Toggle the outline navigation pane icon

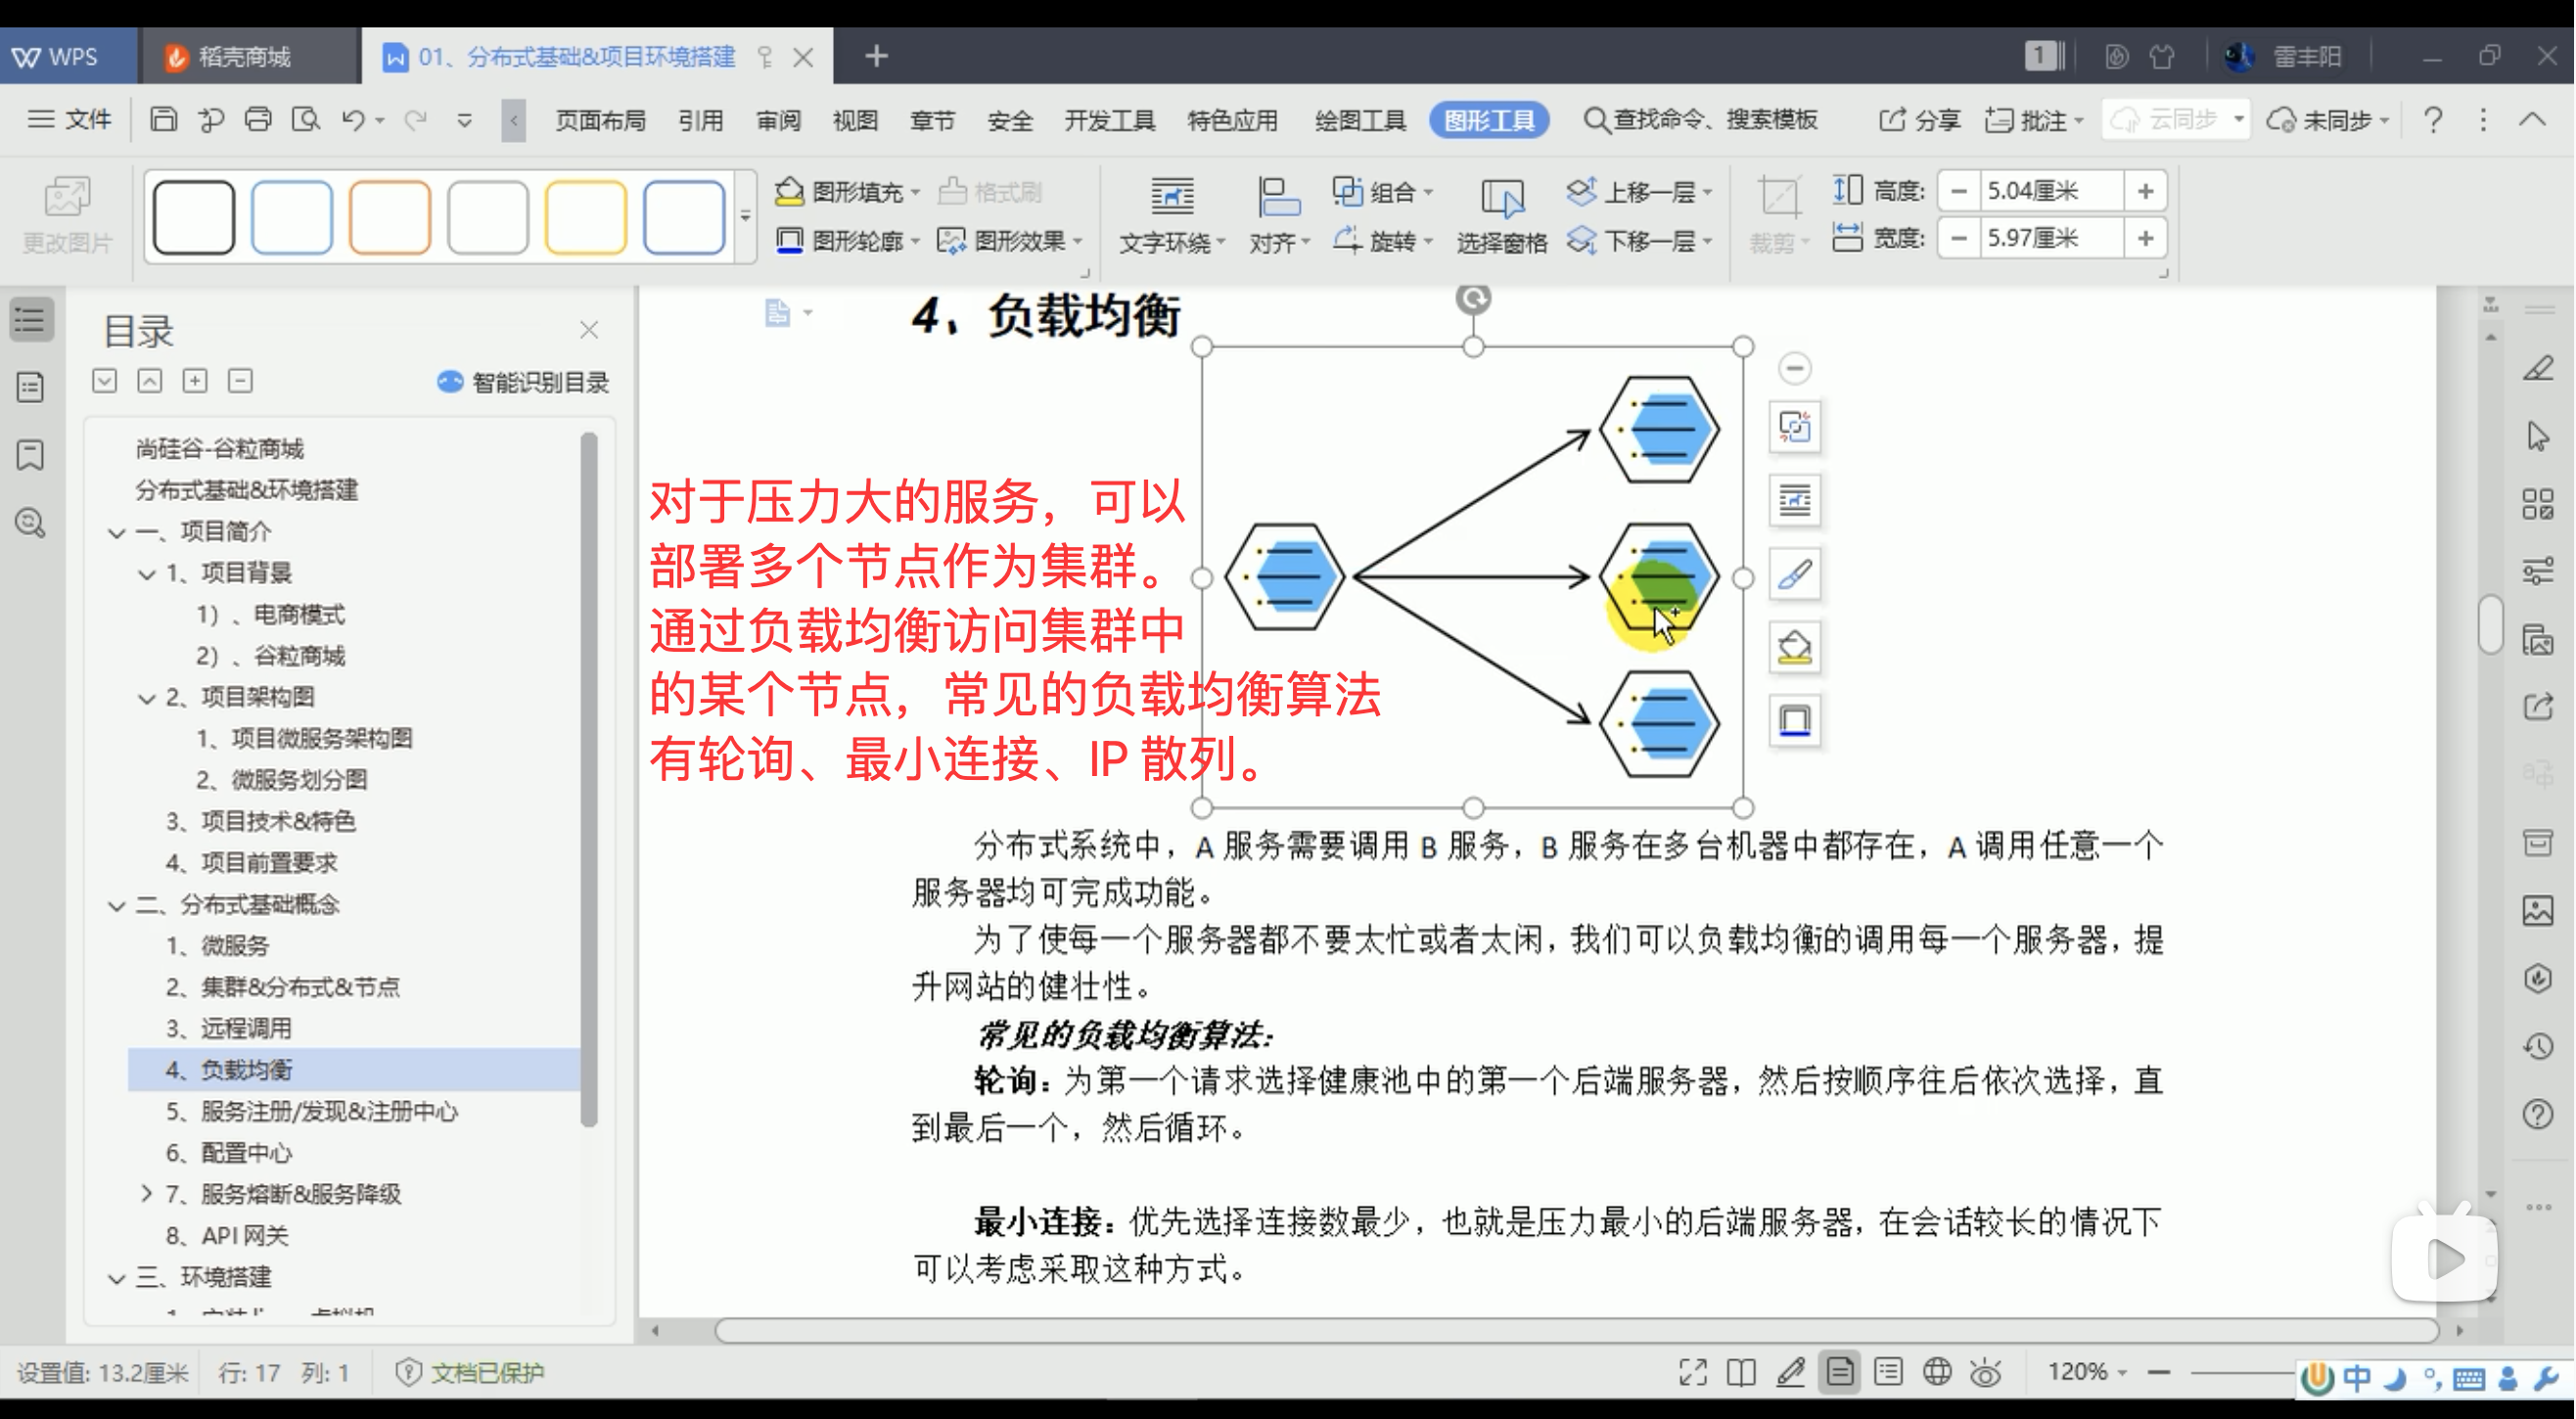pyautogui.click(x=30, y=320)
